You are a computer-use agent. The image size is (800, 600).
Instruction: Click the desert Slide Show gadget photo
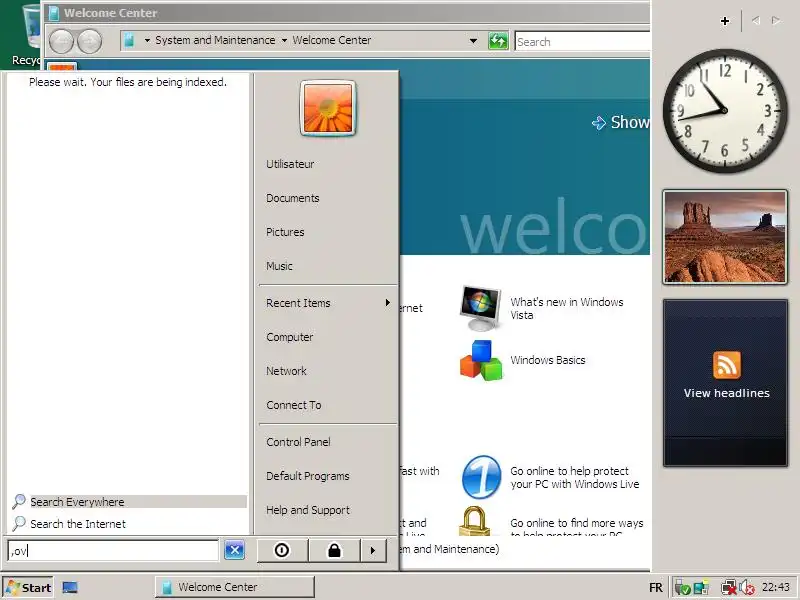(725, 237)
